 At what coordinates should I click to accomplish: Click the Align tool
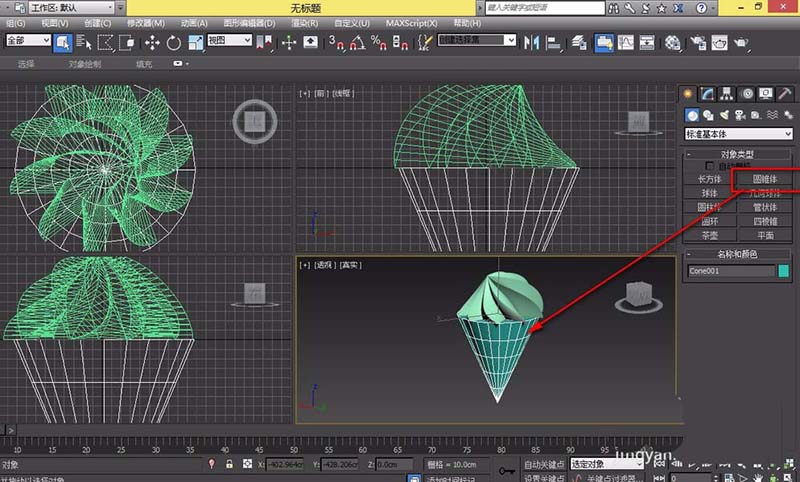[553, 42]
